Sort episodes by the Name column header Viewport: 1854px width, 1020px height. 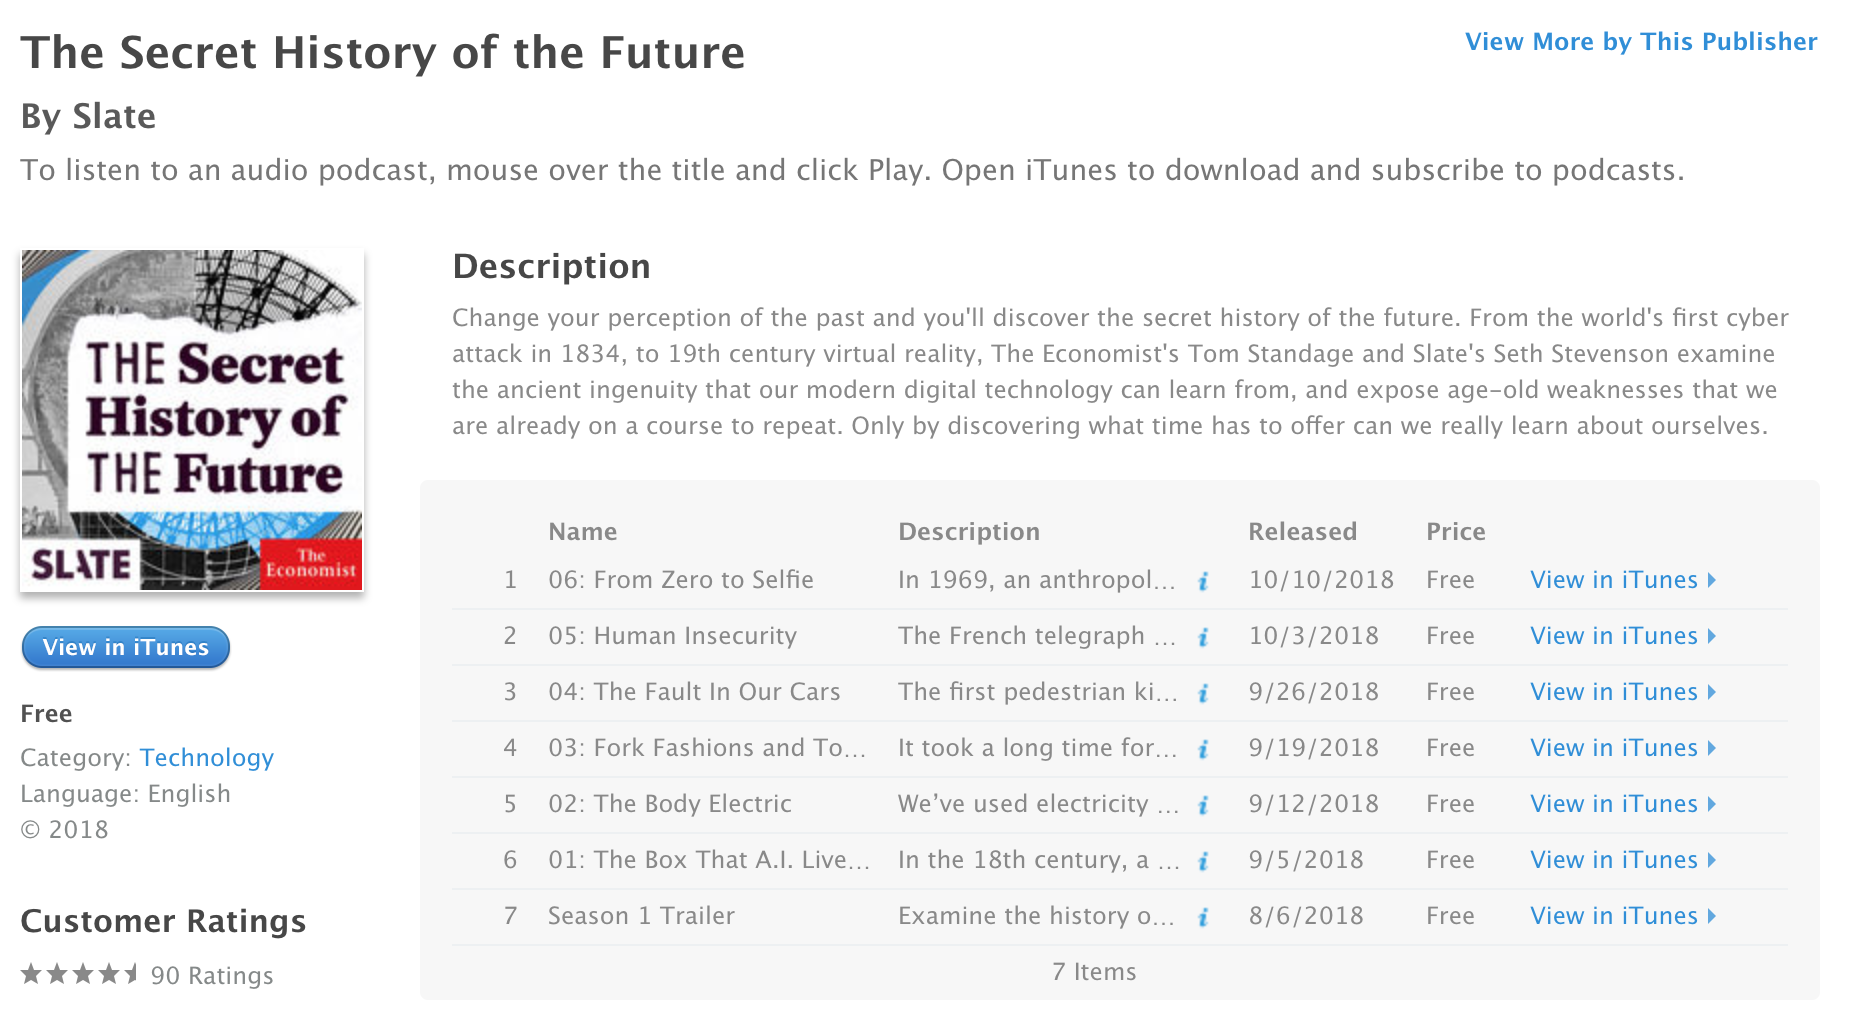click(x=582, y=532)
